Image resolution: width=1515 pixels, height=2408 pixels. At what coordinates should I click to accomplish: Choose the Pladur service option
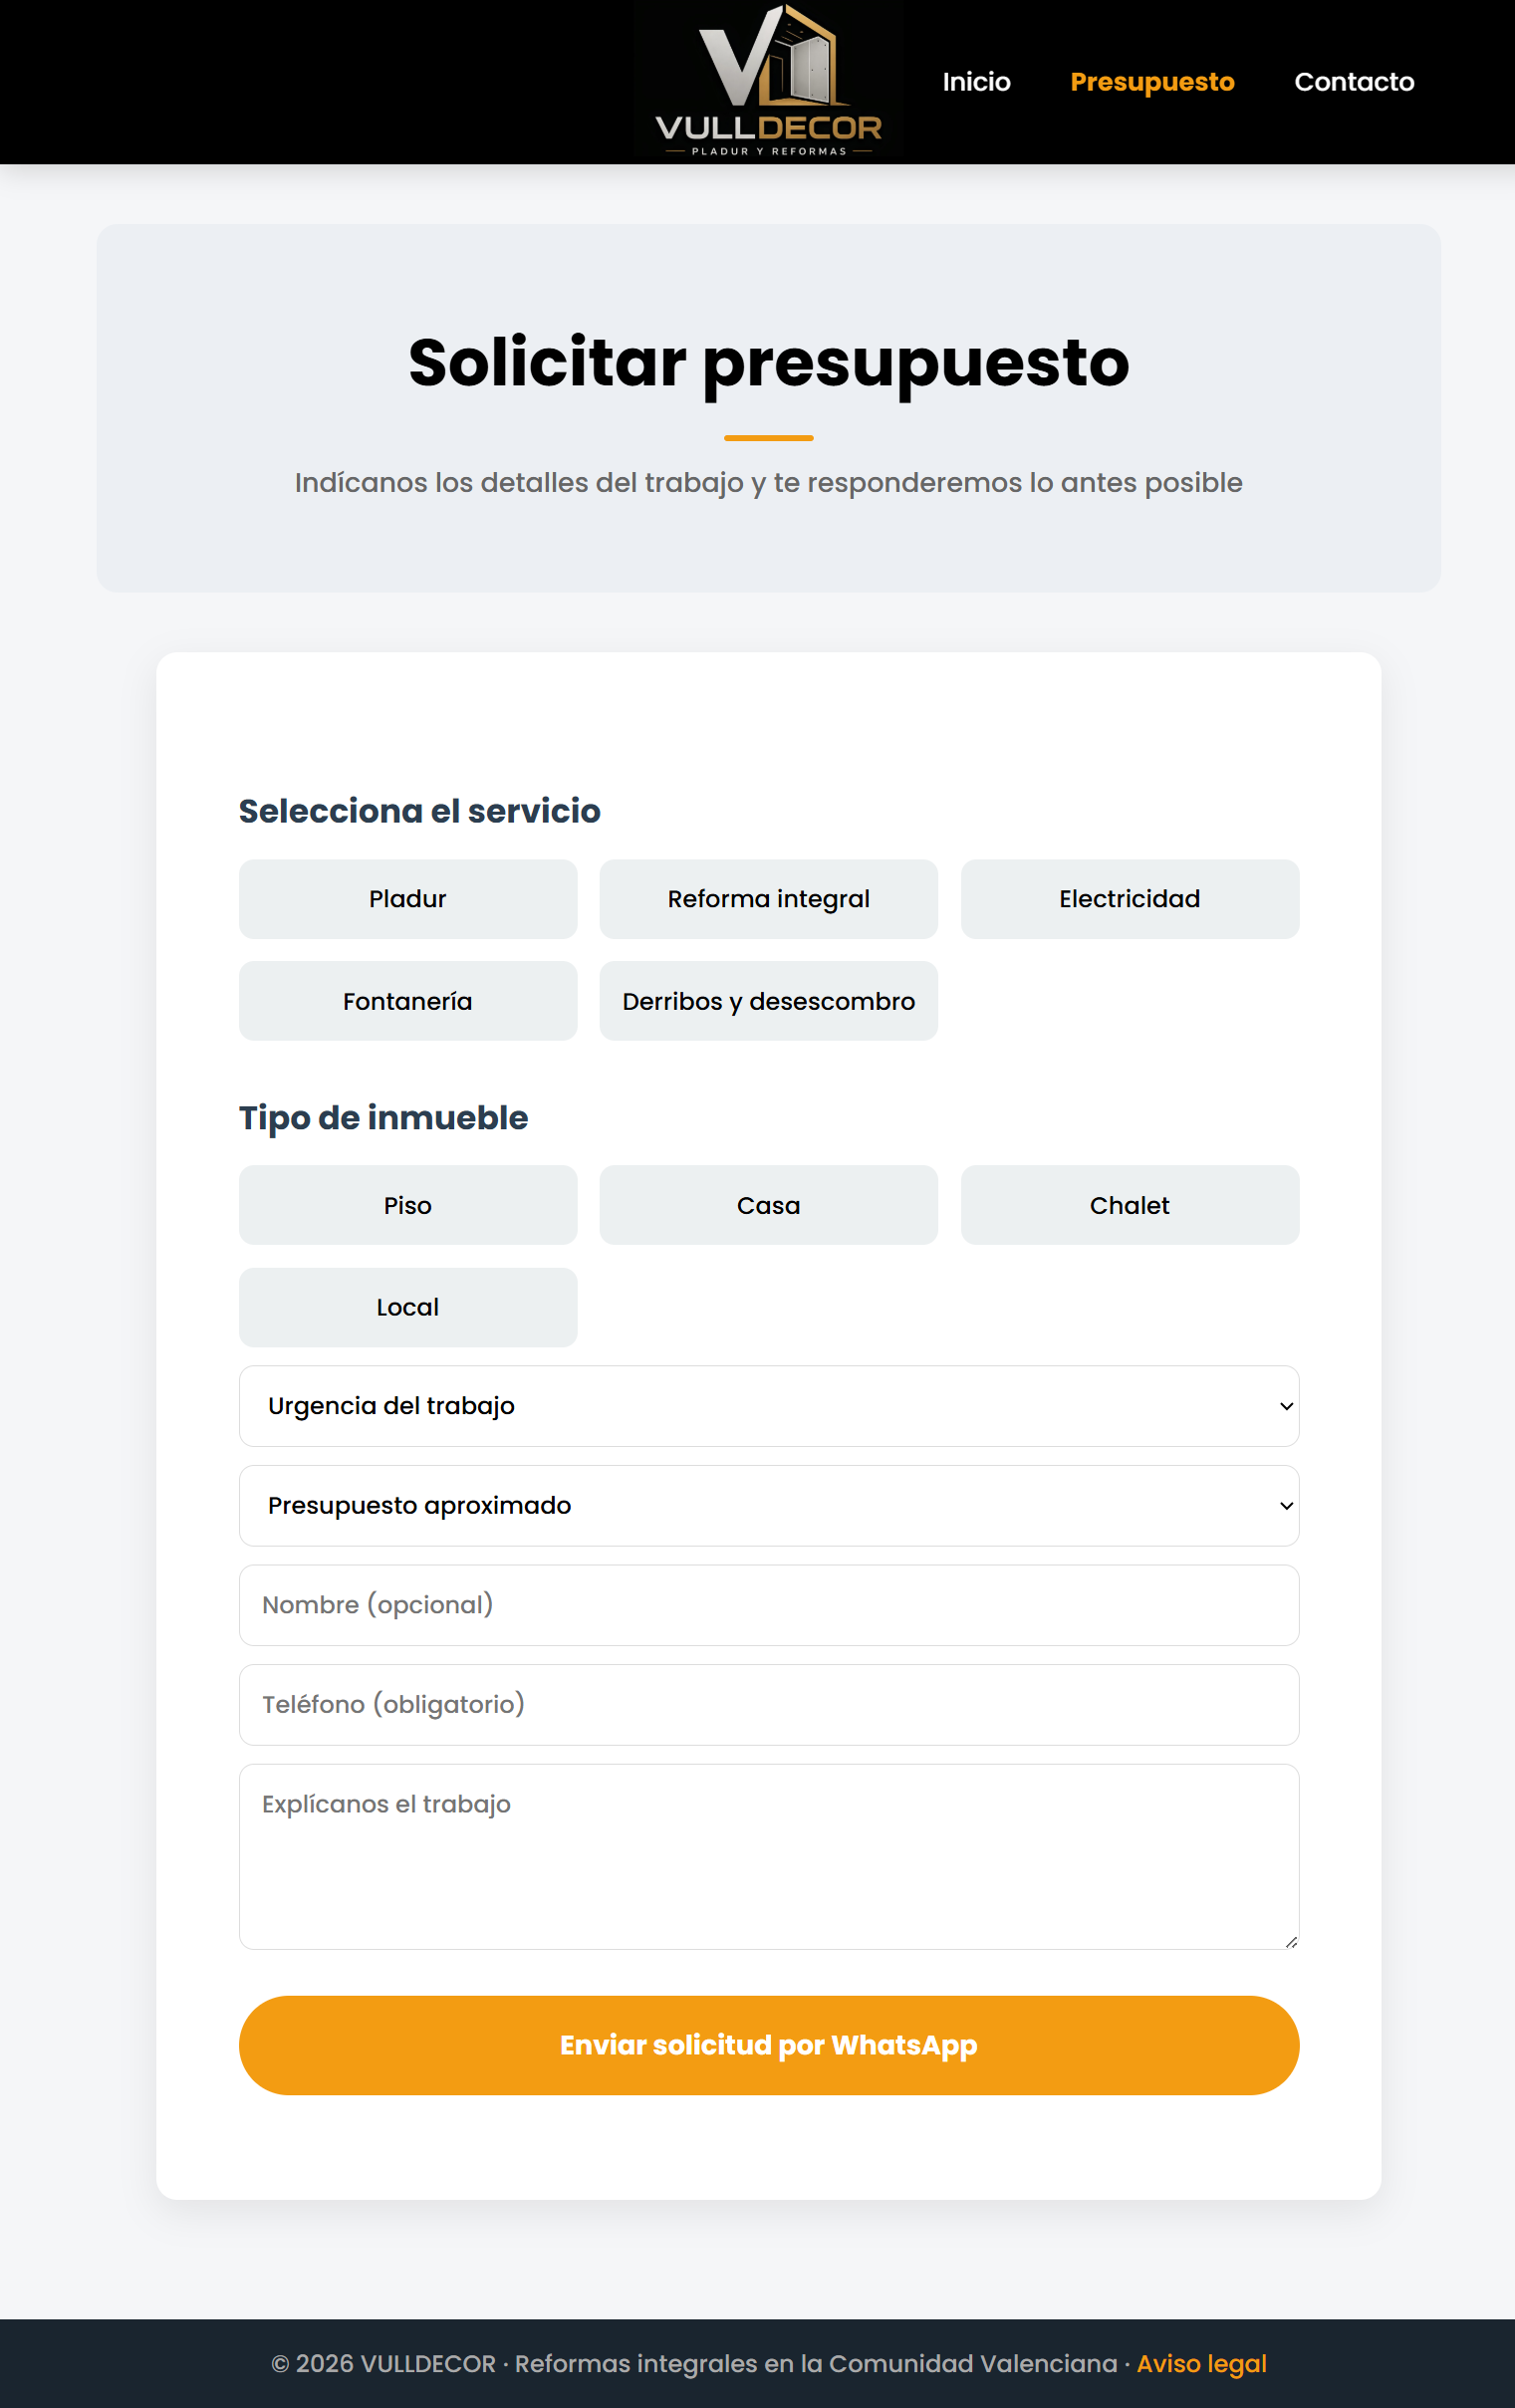tap(408, 899)
